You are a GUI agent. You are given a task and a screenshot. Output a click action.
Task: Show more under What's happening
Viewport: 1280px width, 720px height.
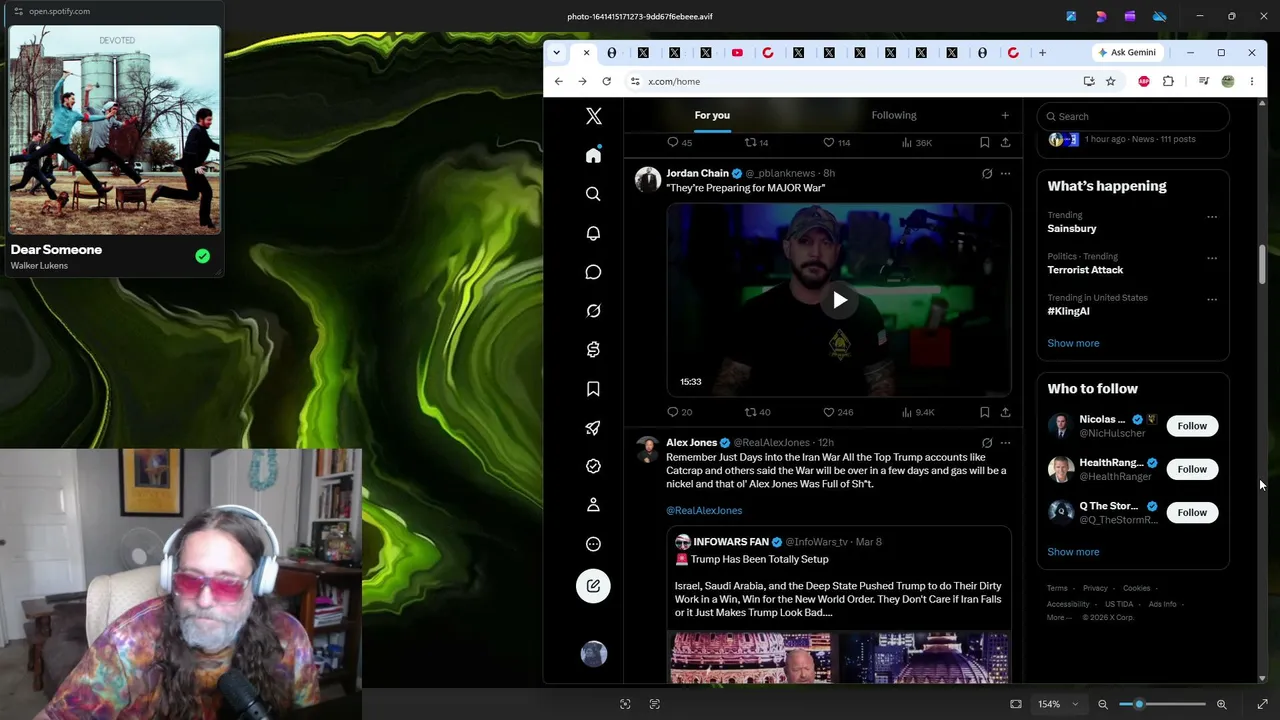click(x=1073, y=343)
